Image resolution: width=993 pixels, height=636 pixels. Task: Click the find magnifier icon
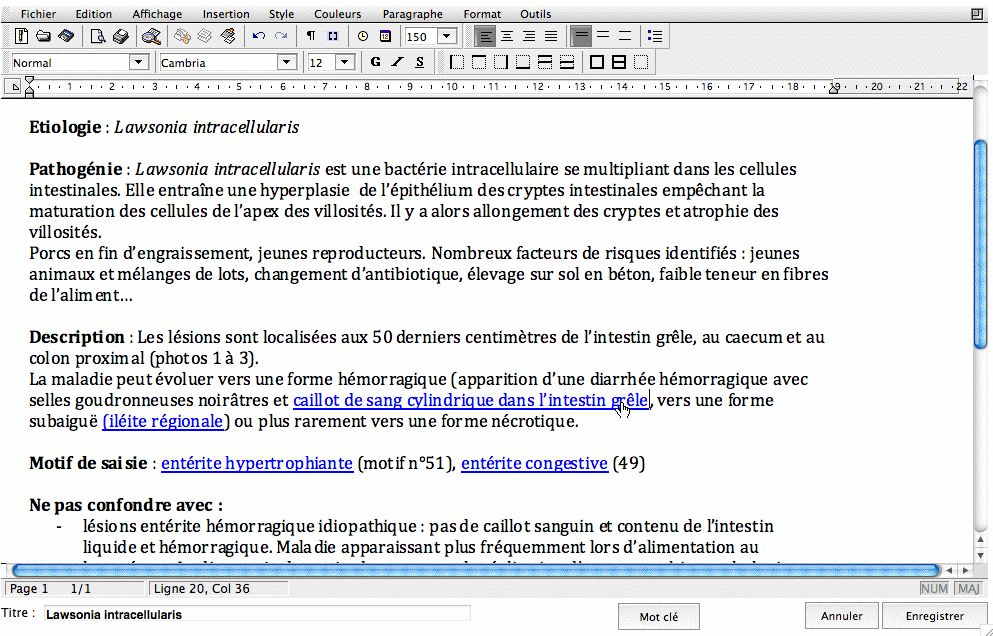click(151, 37)
